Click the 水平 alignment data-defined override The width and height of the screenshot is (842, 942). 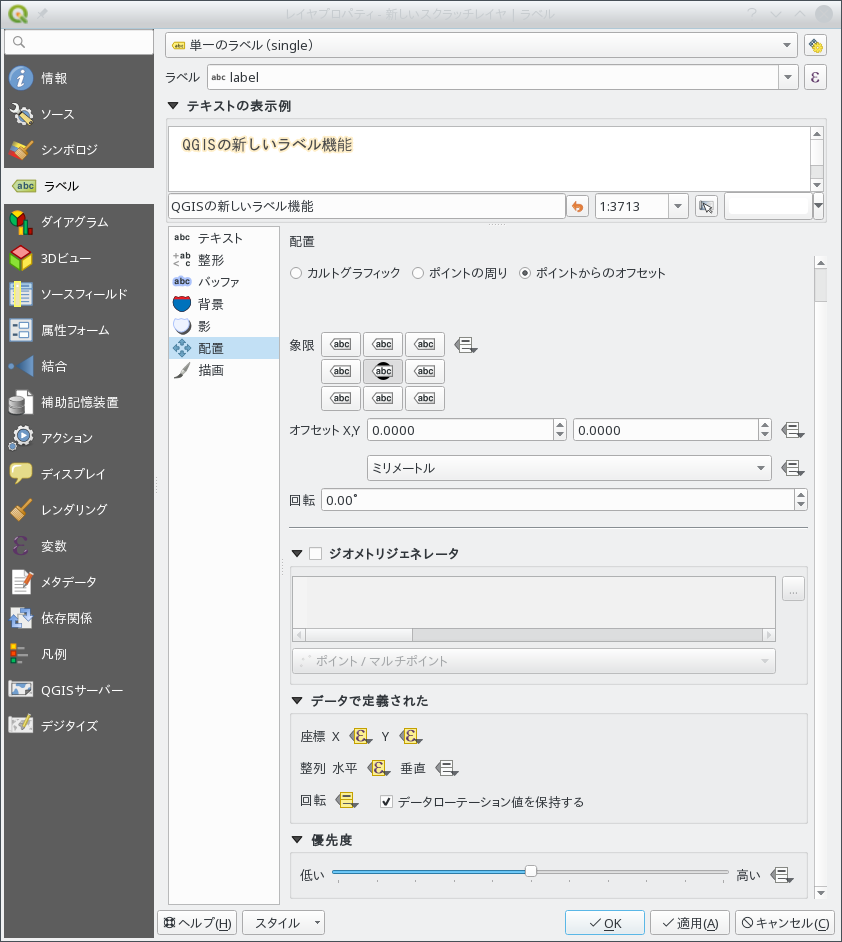tap(379, 768)
